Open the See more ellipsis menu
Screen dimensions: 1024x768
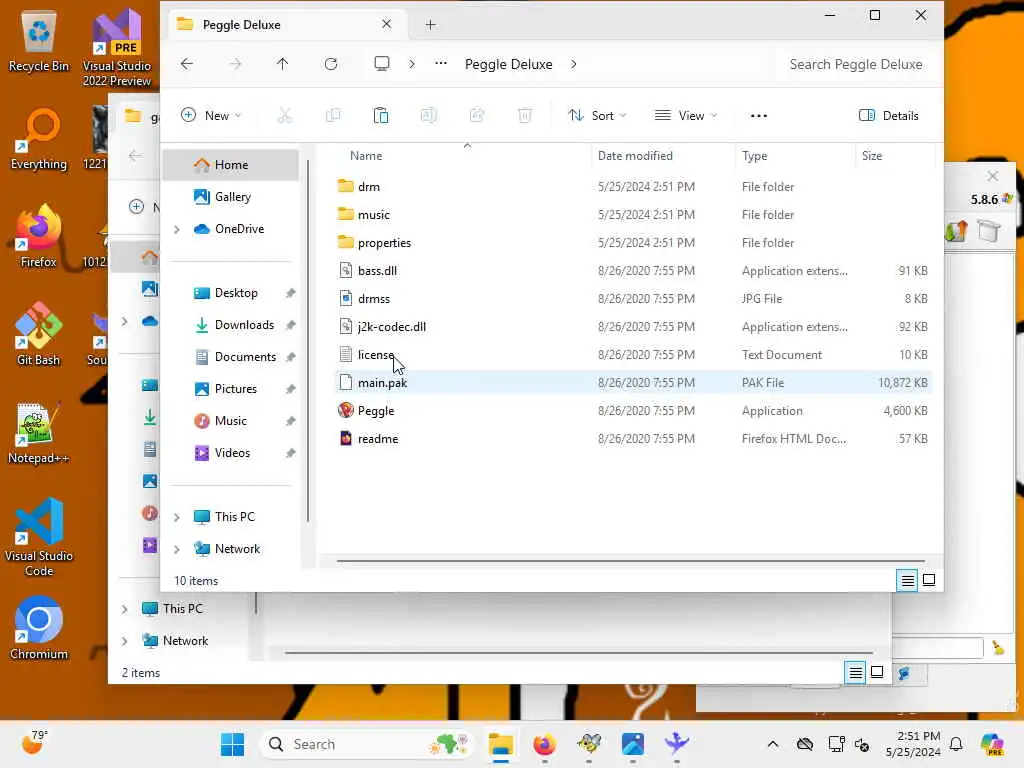[759, 116]
